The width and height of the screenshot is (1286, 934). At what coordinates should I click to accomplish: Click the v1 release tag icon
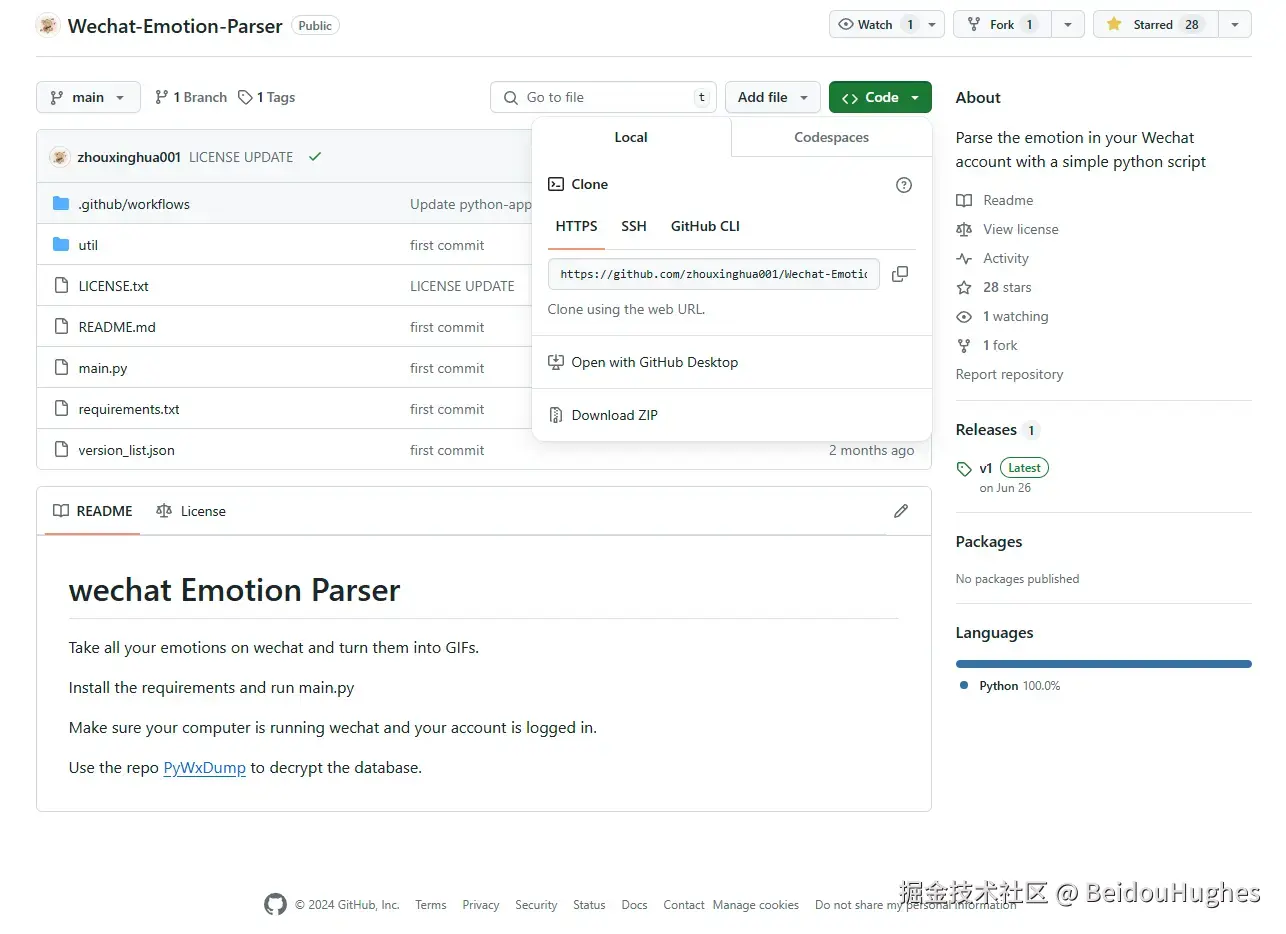coord(964,469)
